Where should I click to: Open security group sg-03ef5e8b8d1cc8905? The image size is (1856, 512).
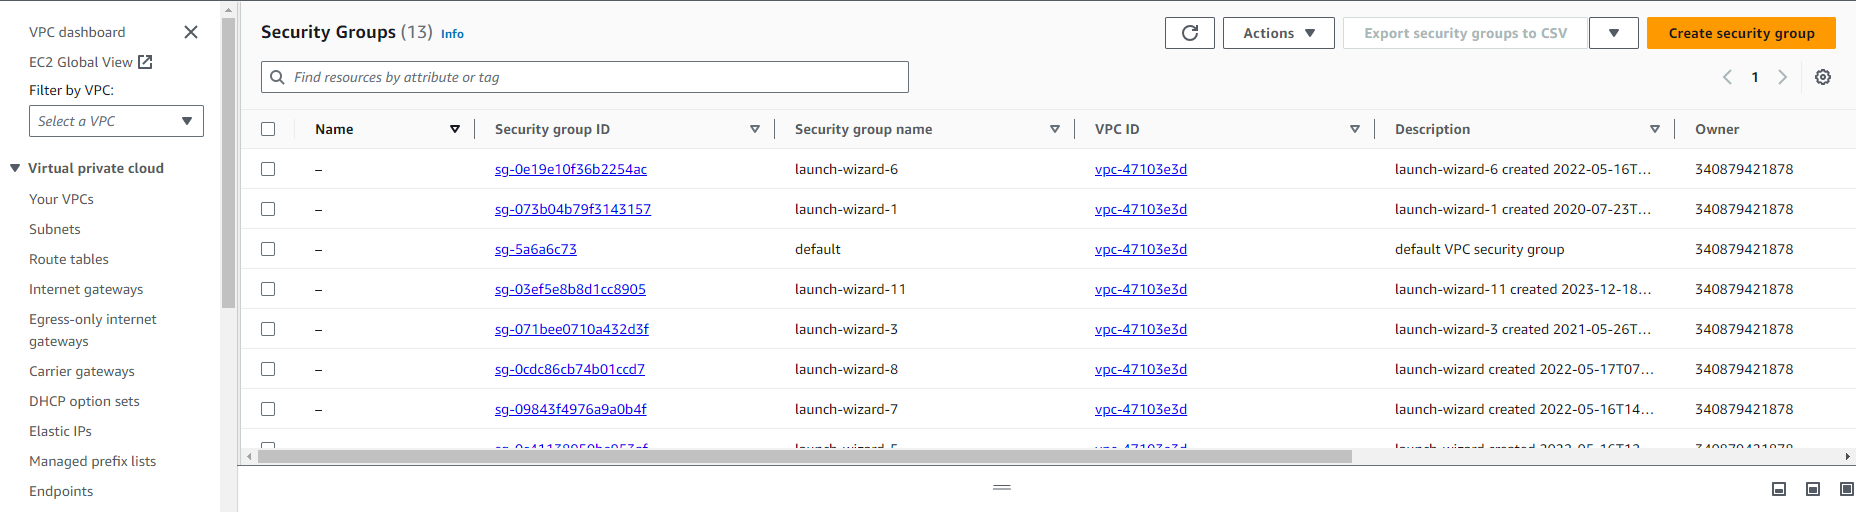point(570,289)
